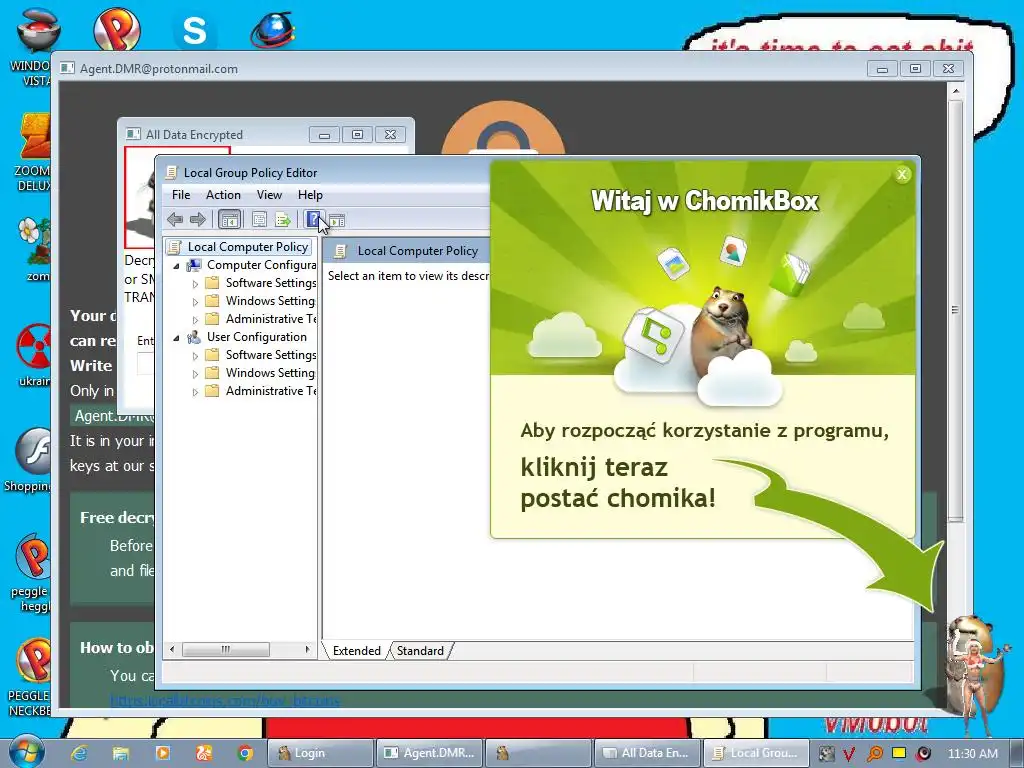1024x768 pixels.
Task: Launch Internet Explorer from taskbar
Action: click(x=79, y=753)
